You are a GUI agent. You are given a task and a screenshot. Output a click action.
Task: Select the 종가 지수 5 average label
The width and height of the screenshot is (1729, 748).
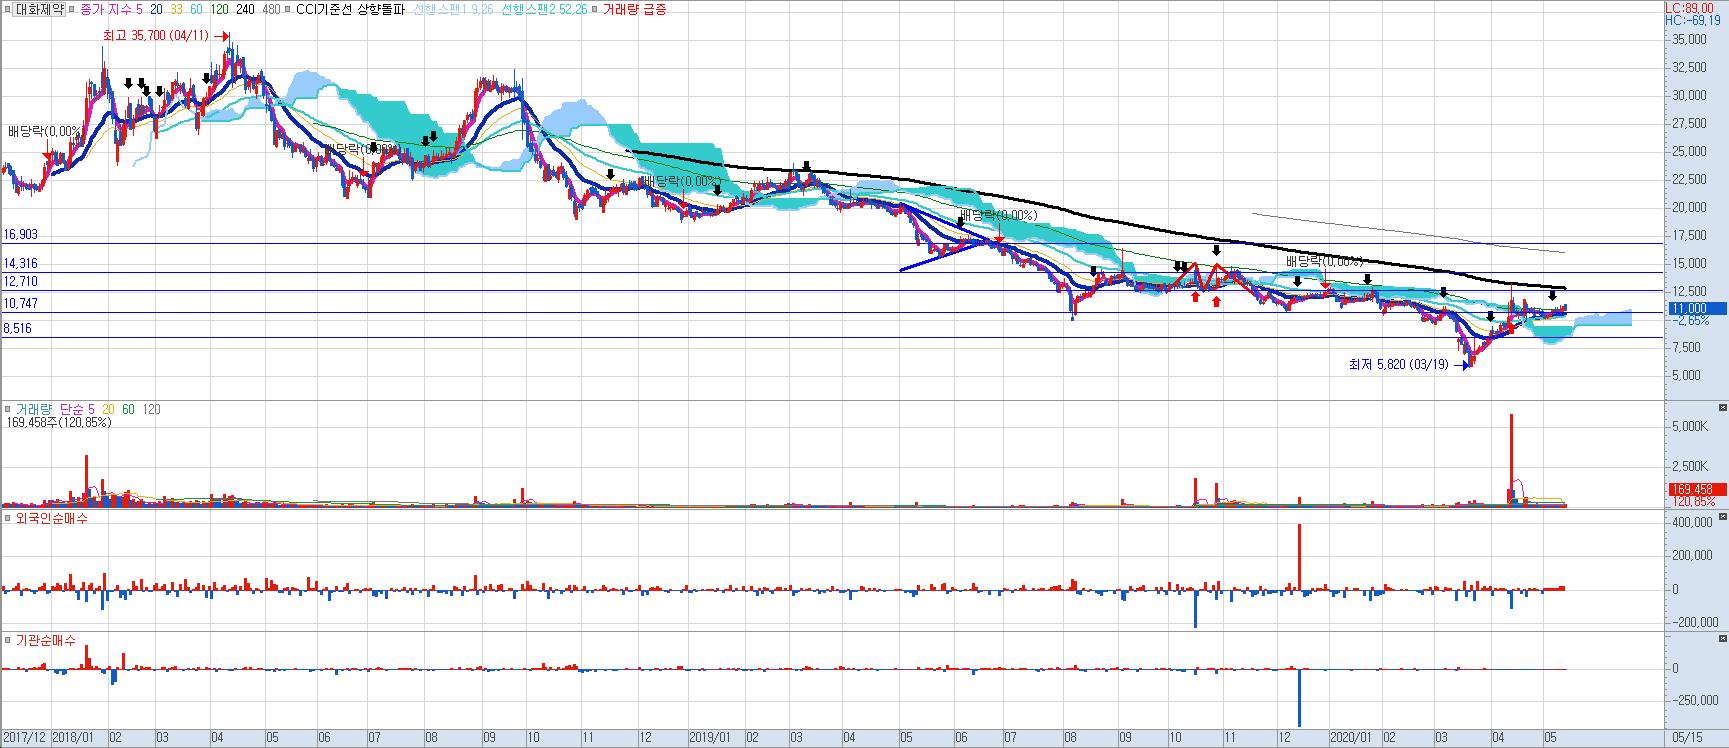click(112, 9)
